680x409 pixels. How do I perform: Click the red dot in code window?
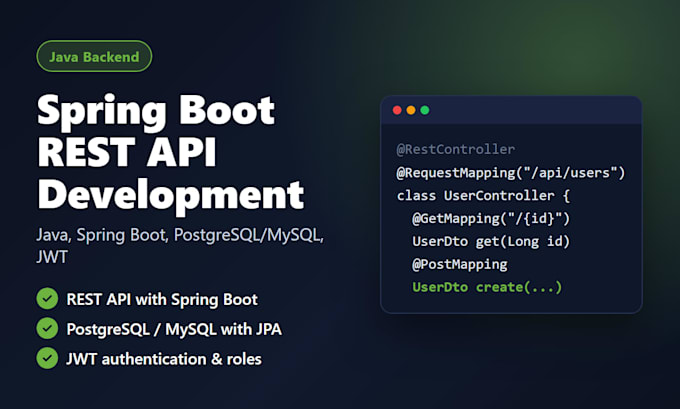[x=397, y=110]
